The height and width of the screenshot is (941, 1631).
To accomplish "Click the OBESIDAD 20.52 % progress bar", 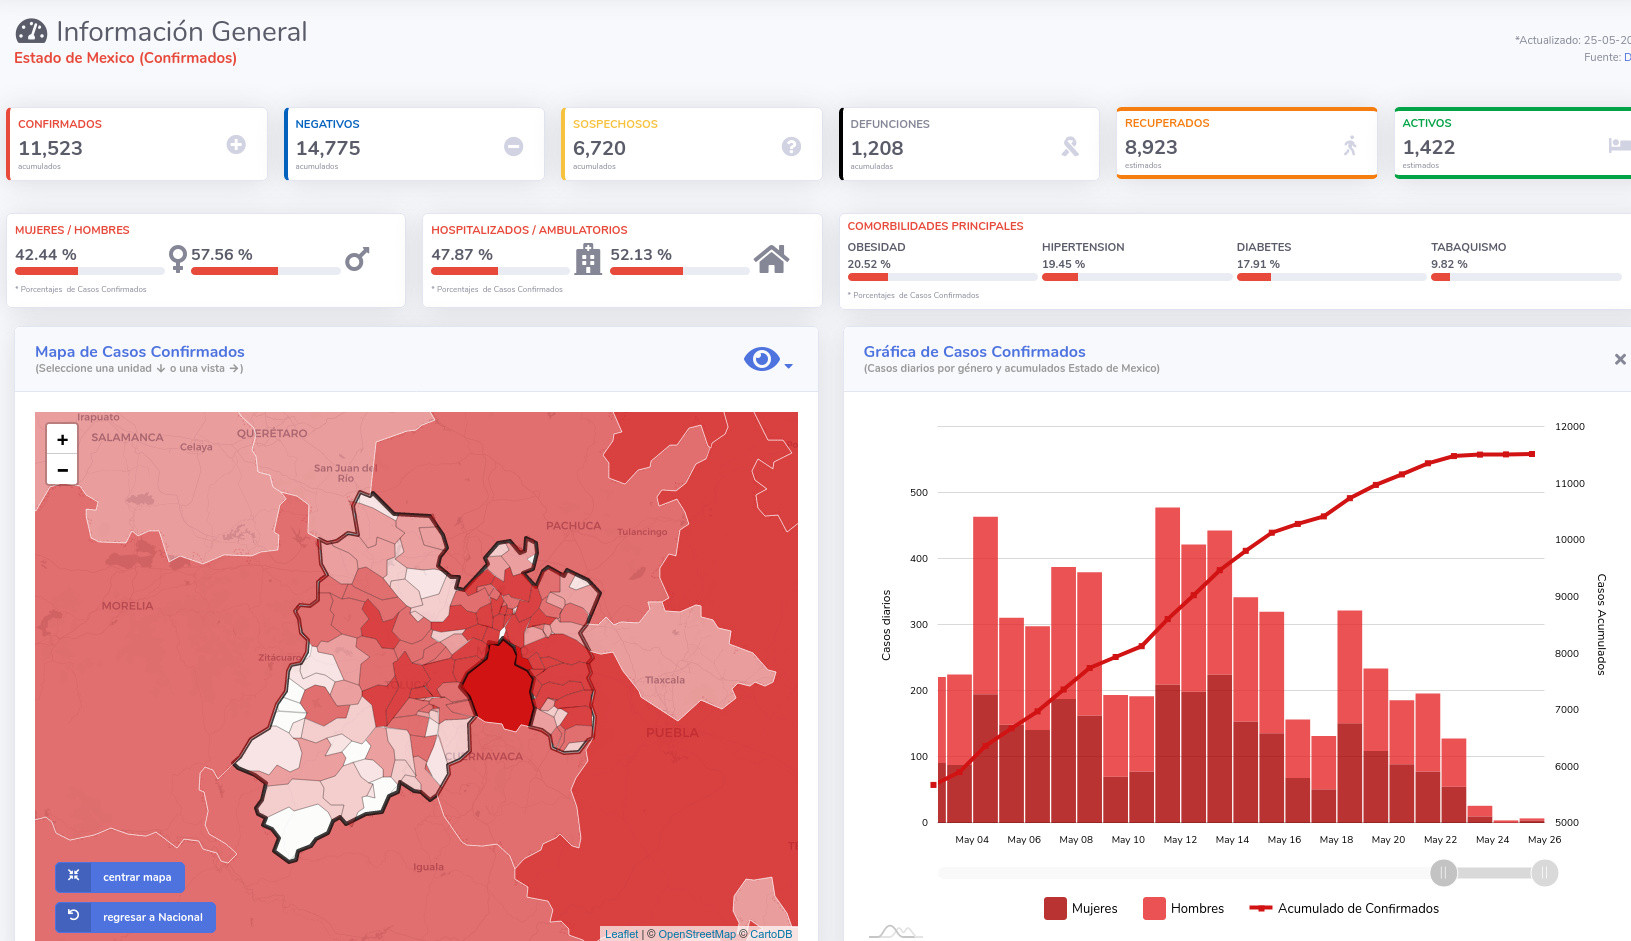I will [942, 277].
